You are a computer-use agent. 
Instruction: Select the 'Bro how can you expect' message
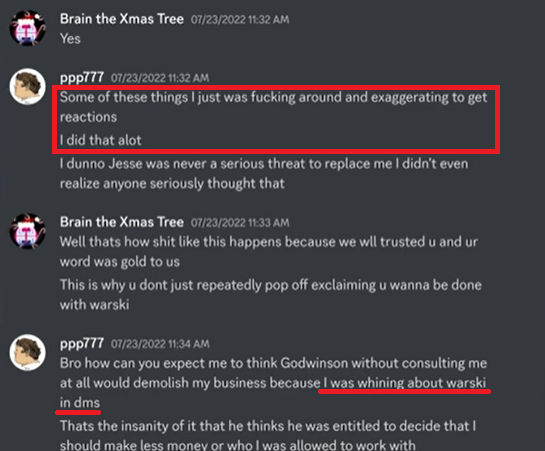coord(274,383)
